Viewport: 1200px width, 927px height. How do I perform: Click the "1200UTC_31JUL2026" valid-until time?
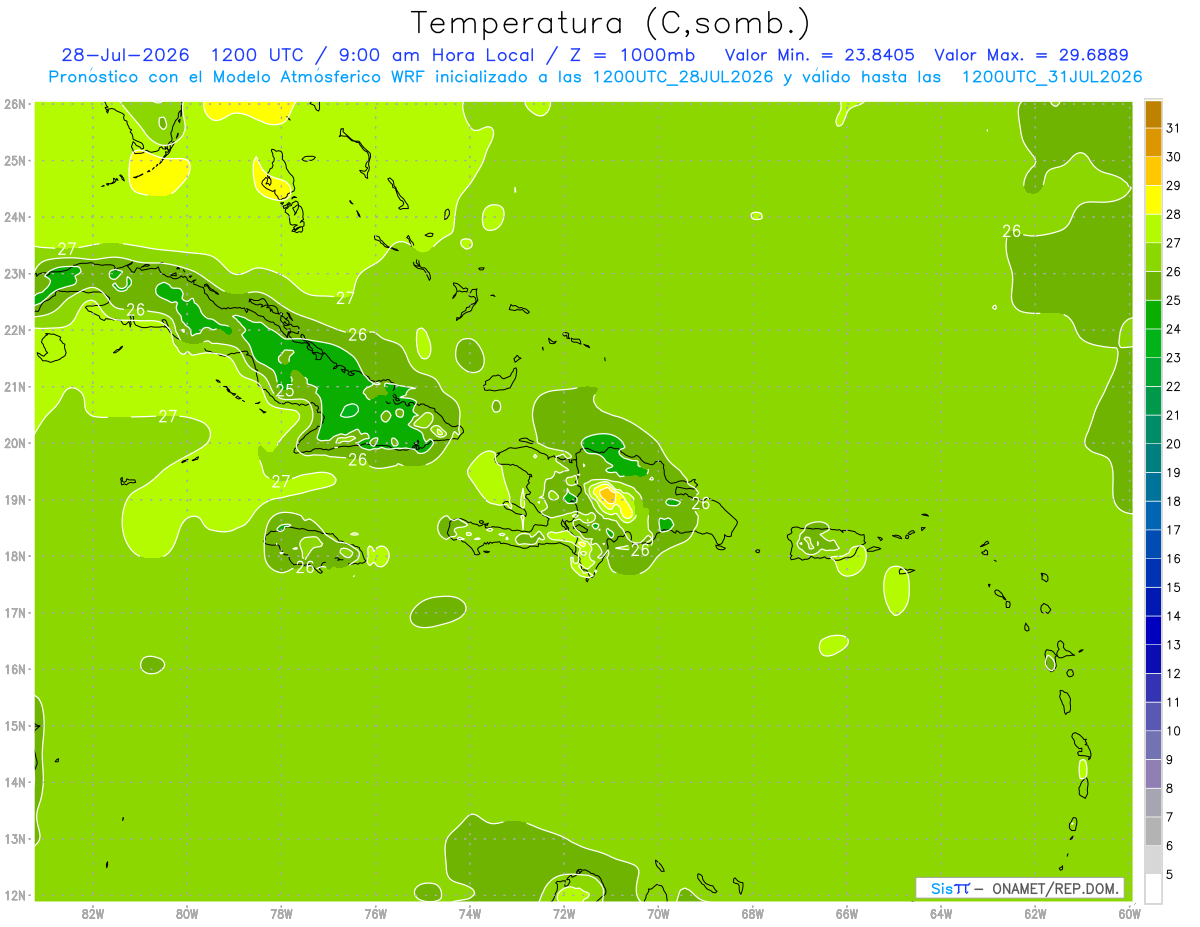click(x=1052, y=77)
